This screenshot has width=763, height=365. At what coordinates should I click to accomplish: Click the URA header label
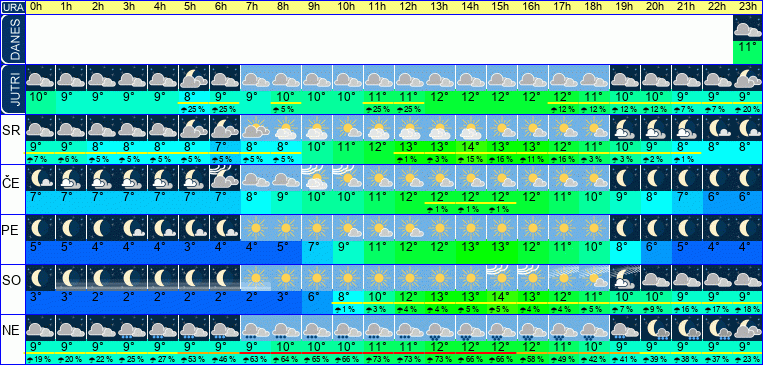pos(13,7)
